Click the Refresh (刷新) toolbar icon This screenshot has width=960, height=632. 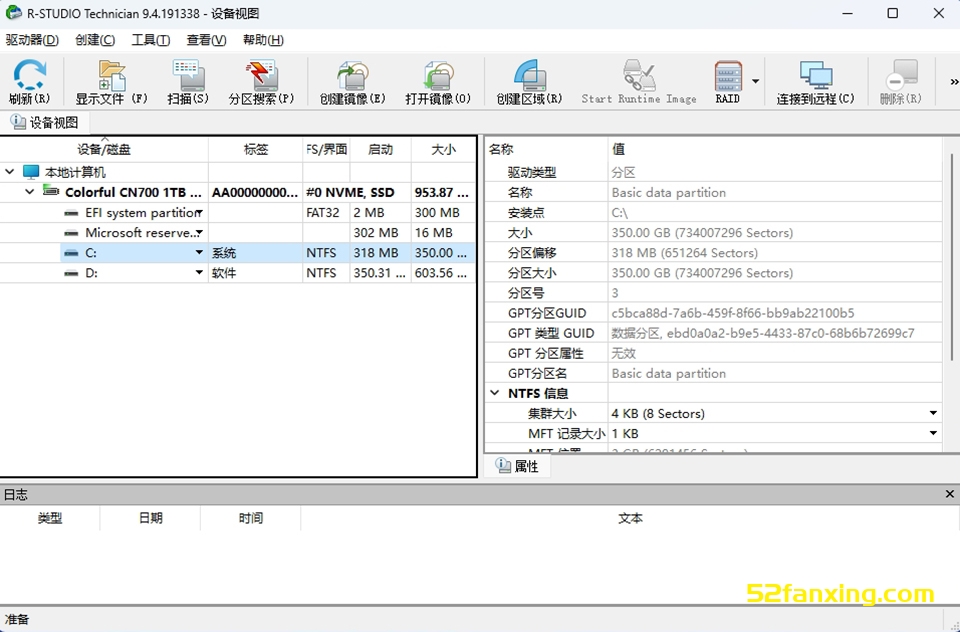tap(29, 81)
